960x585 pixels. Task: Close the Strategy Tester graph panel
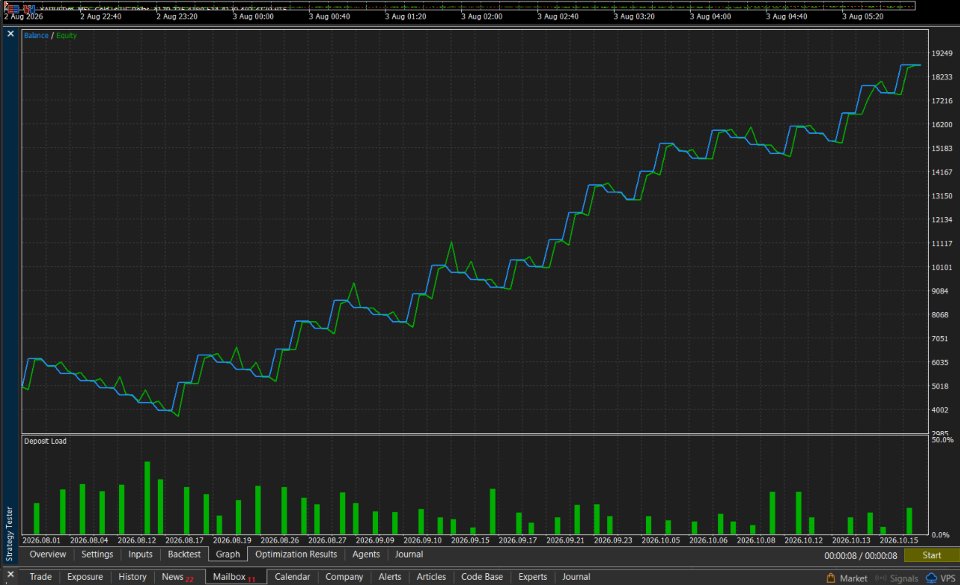click(x=10, y=34)
